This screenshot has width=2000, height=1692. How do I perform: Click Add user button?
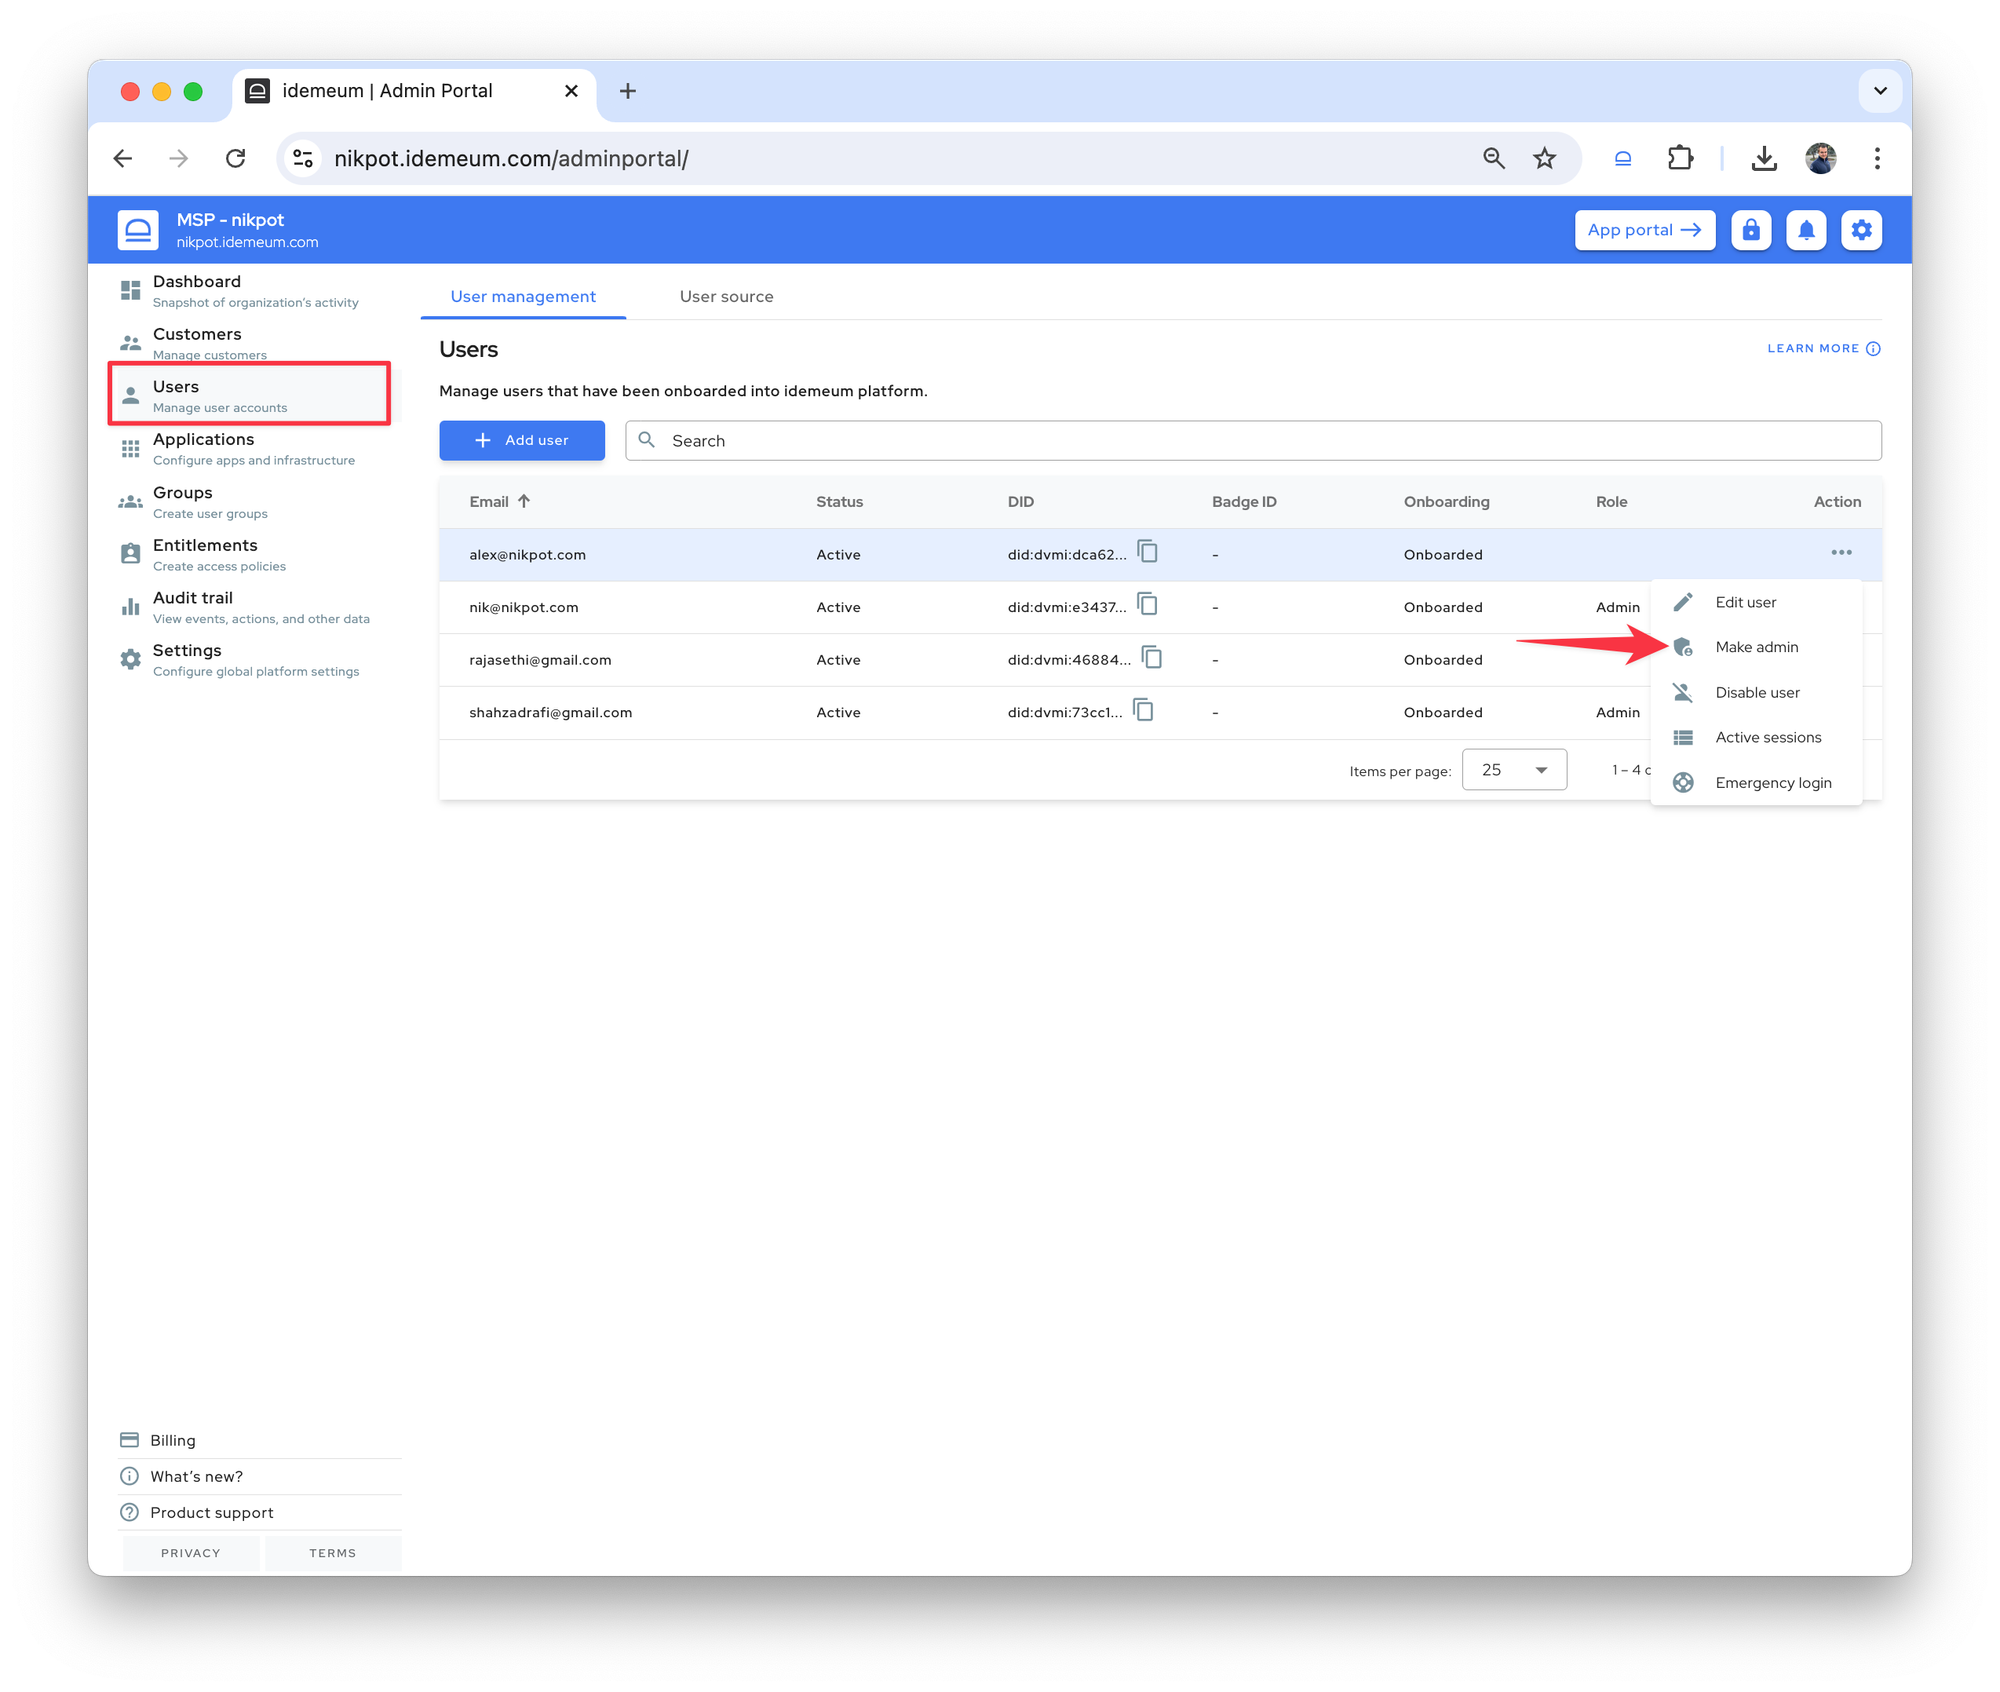[522, 440]
